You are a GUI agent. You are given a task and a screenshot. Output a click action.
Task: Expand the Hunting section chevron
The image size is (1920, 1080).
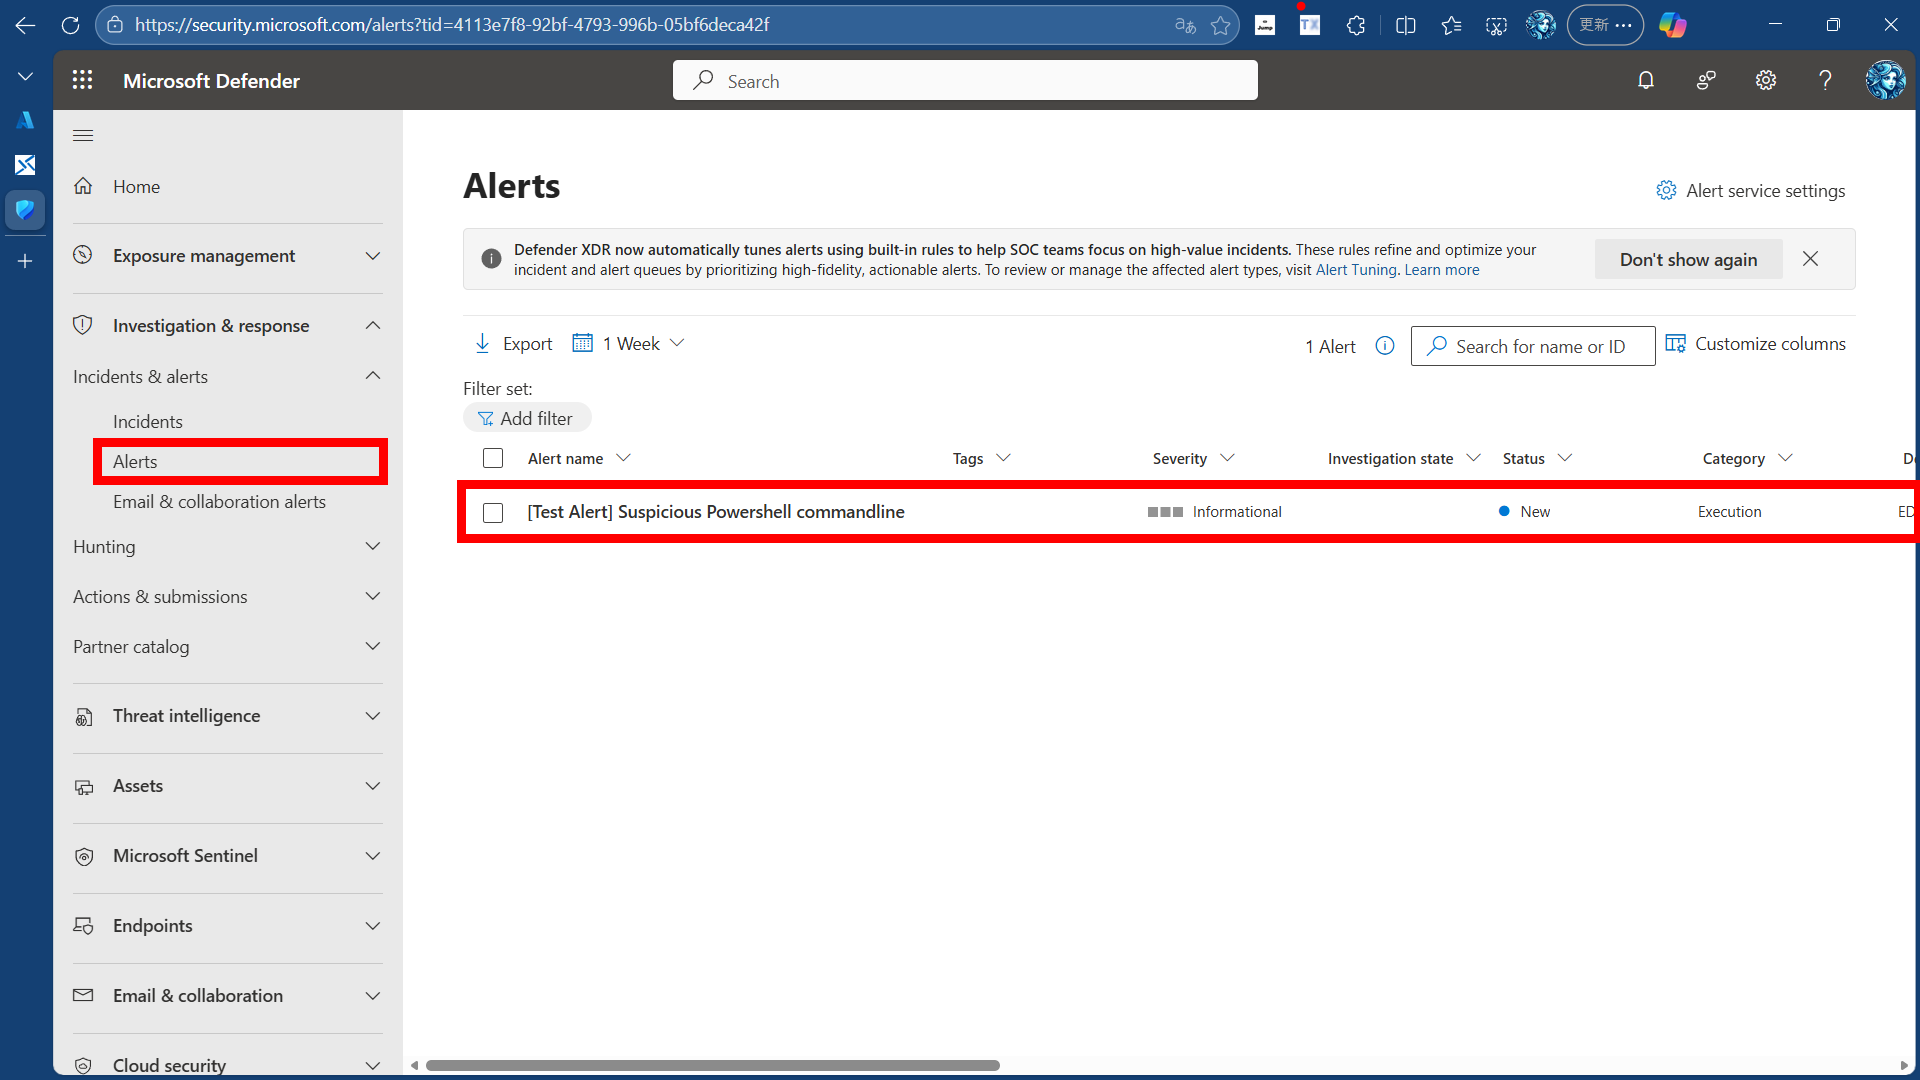tap(371, 546)
